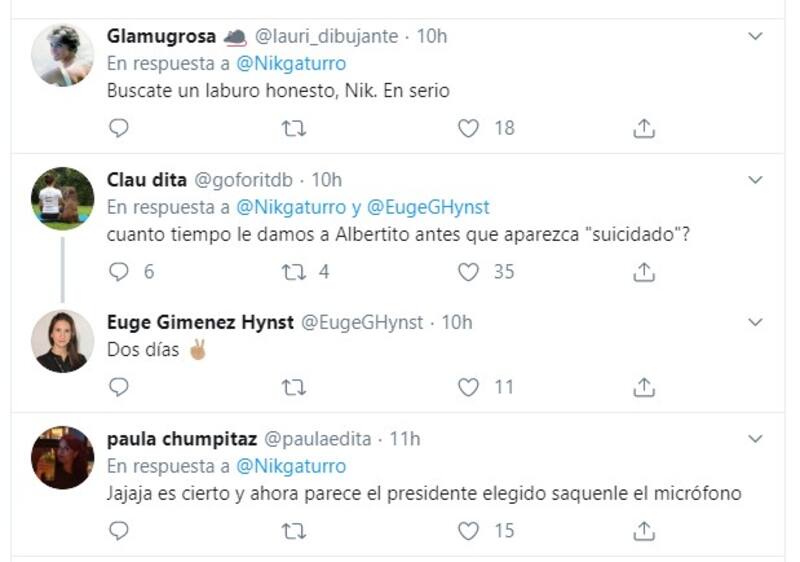The width and height of the screenshot is (800, 562).
Task: Open the chevron menu on Euge Gimenez Hynst's tweet
Action: point(756,323)
